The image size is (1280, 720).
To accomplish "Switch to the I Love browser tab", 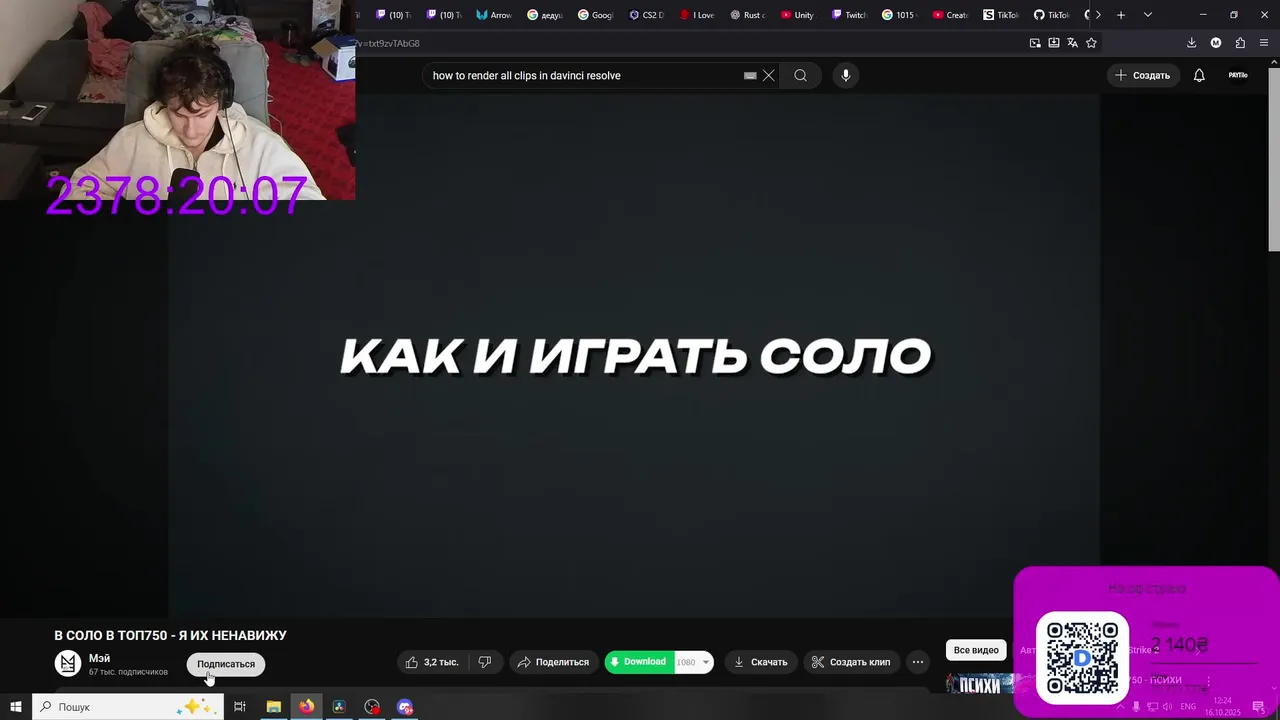I will click(x=697, y=15).
